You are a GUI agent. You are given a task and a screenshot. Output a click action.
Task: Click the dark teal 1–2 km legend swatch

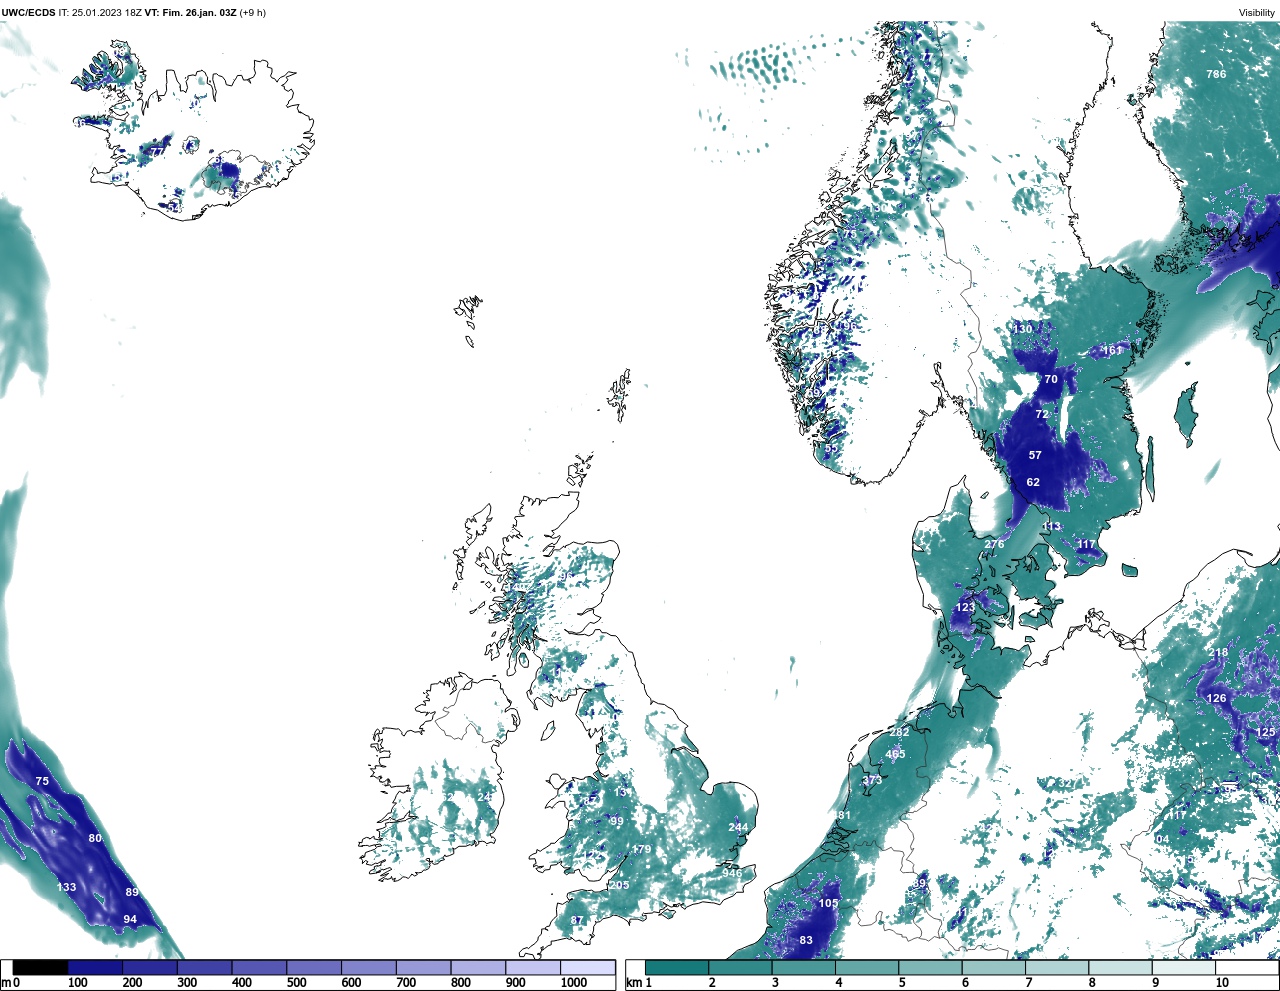[x=677, y=967]
